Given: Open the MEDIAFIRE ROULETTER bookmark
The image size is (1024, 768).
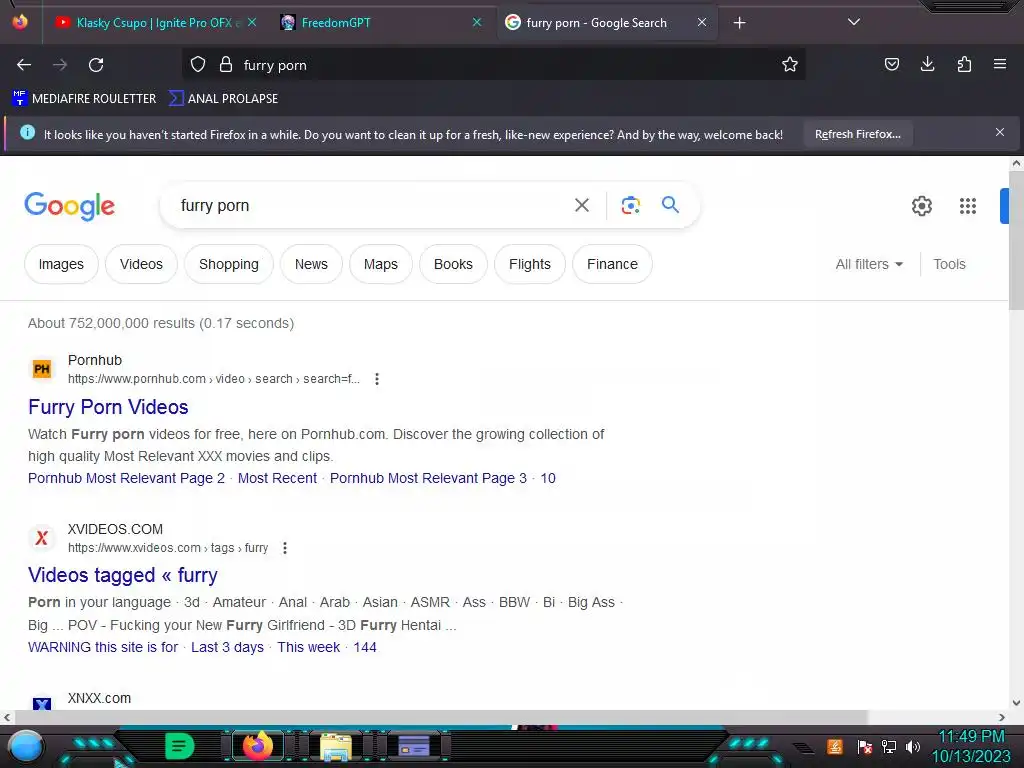Looking at the screenshot, I should 84,99.
